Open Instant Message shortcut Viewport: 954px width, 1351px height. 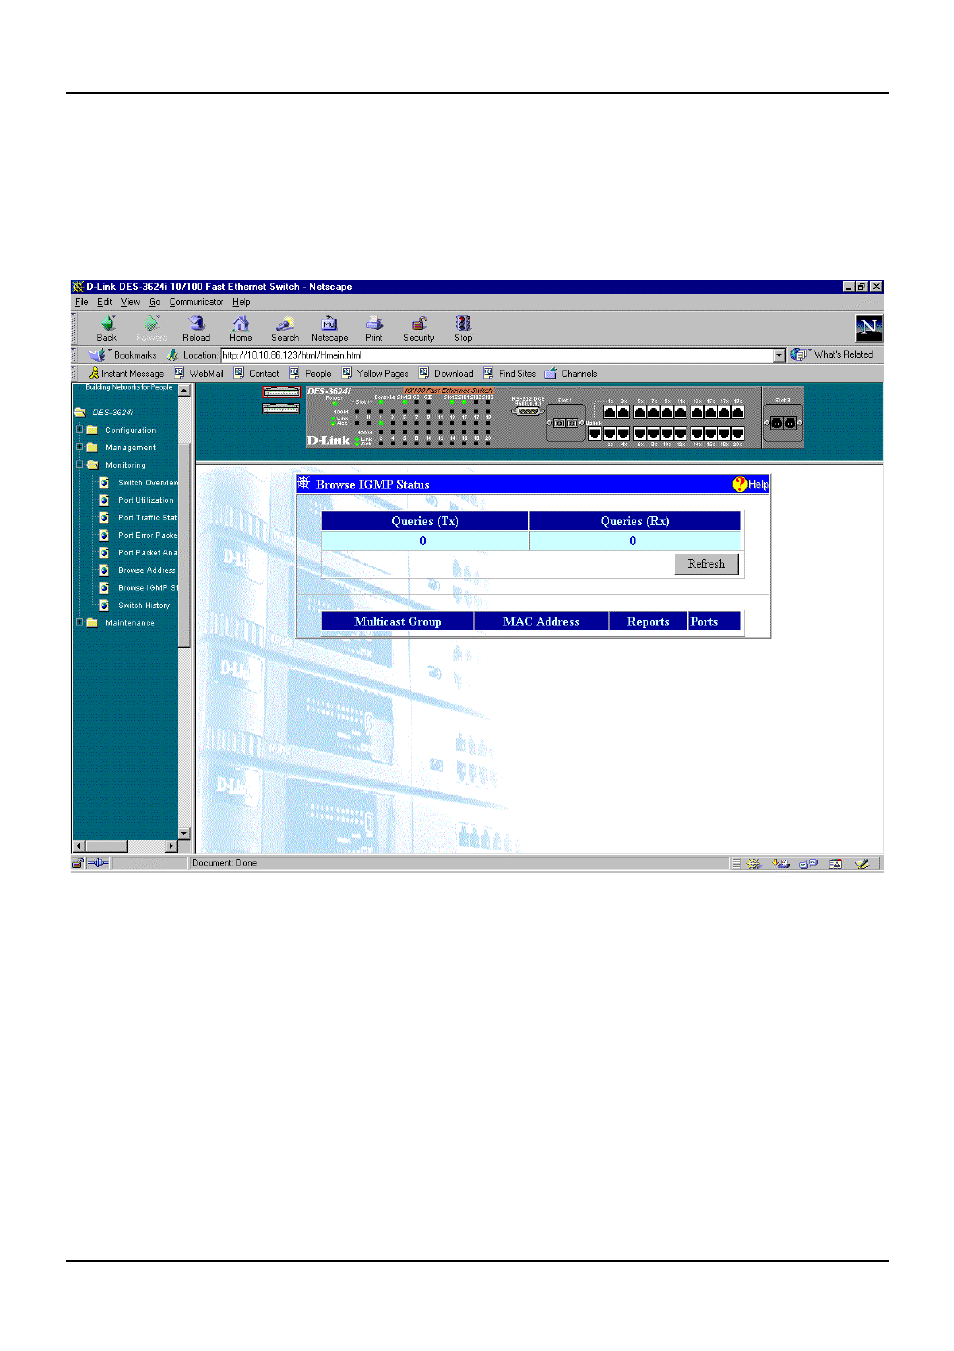pos(126,374)
